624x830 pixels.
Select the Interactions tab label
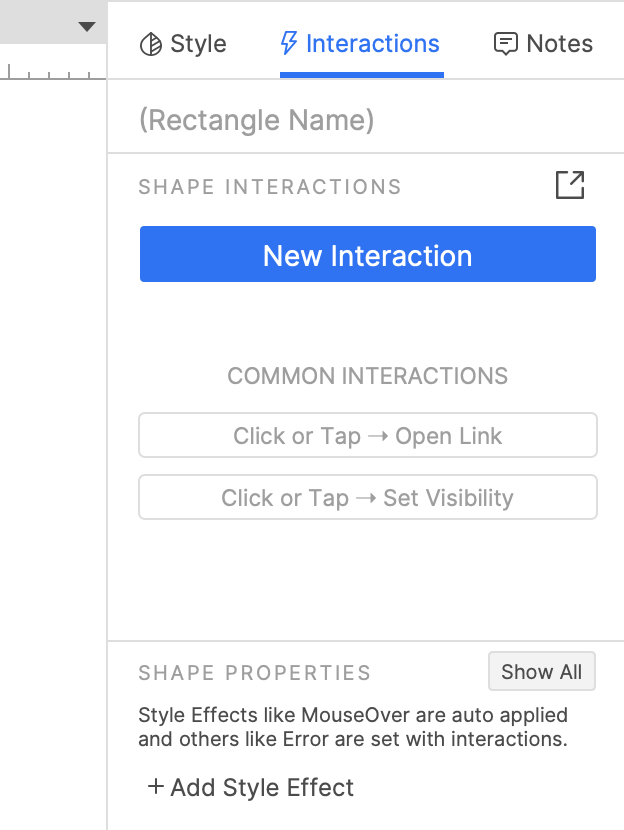pos(372,44)
